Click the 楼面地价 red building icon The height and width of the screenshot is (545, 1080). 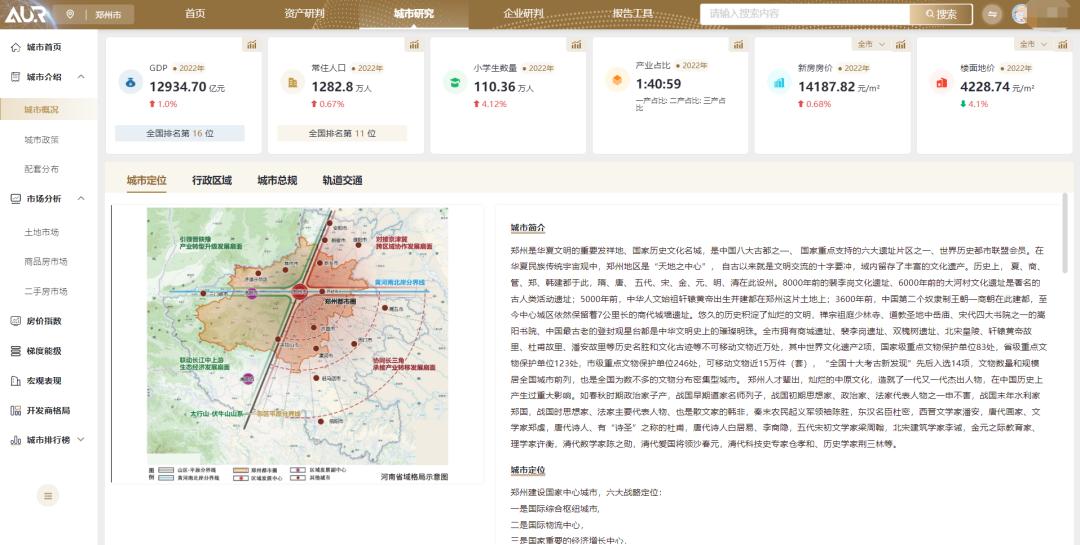pyautogui.click(x=942, y=82)
